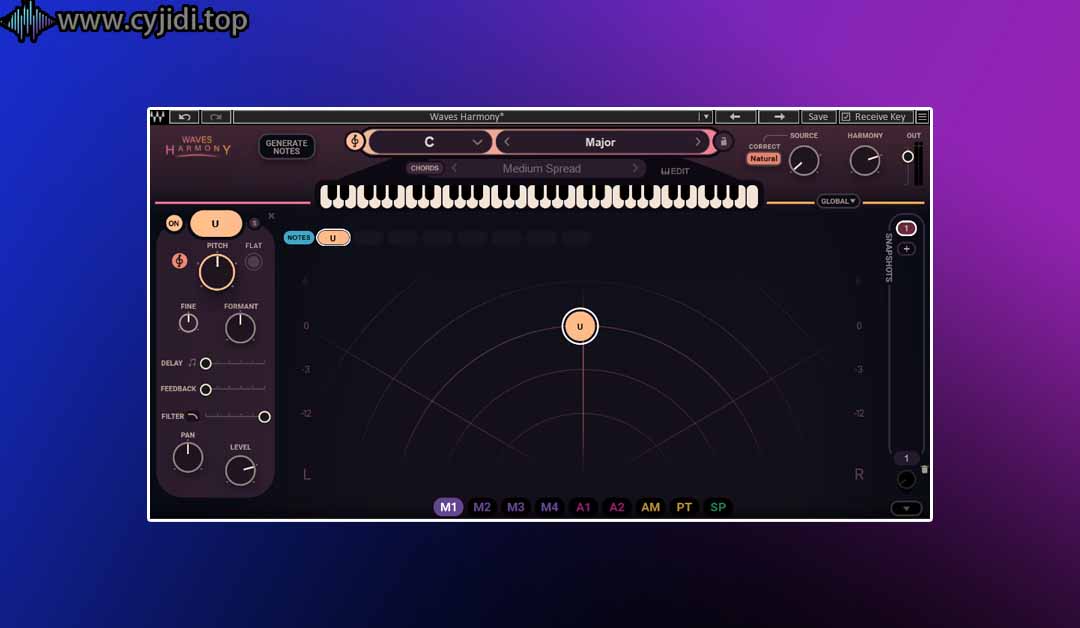1080x628 pixels.
Task: Select the previous scale with the left chevron
Action: click(507, 142)
